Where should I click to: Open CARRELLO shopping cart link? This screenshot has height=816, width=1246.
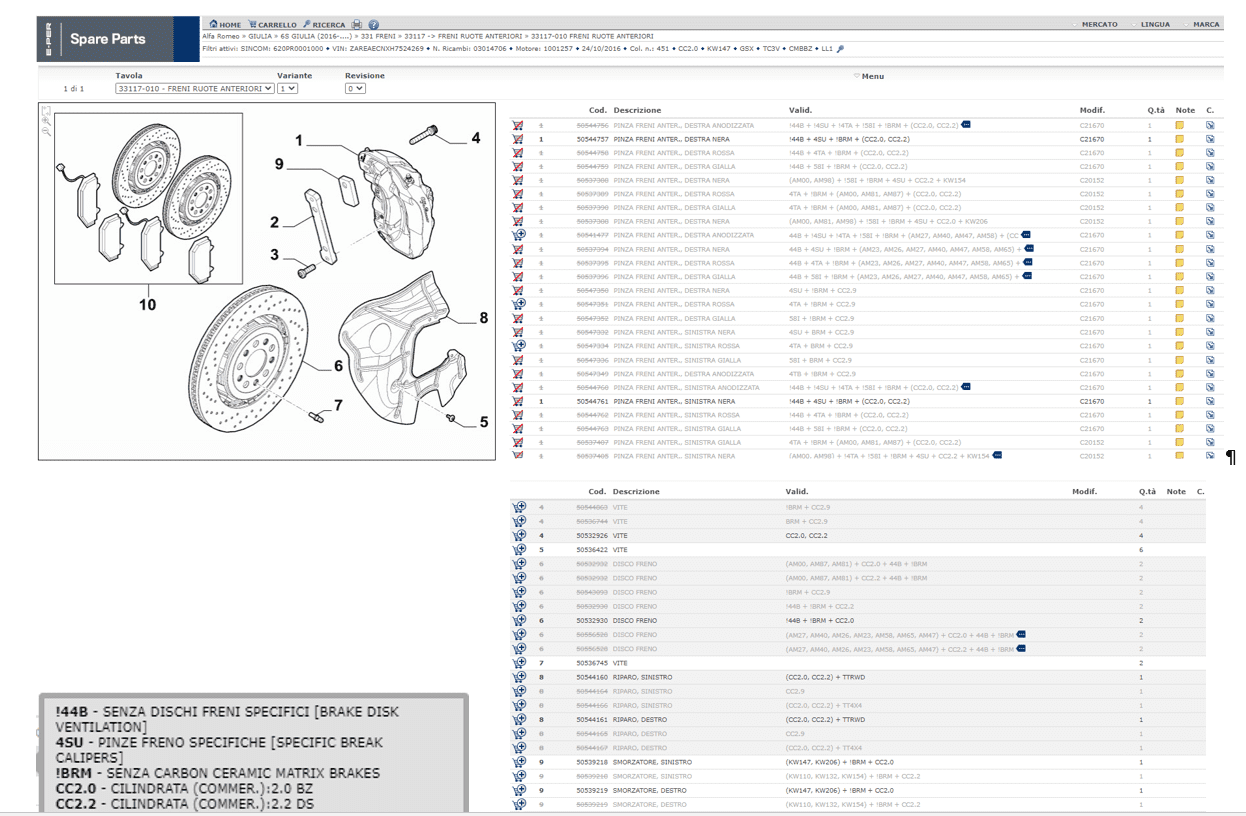(273, 24)
